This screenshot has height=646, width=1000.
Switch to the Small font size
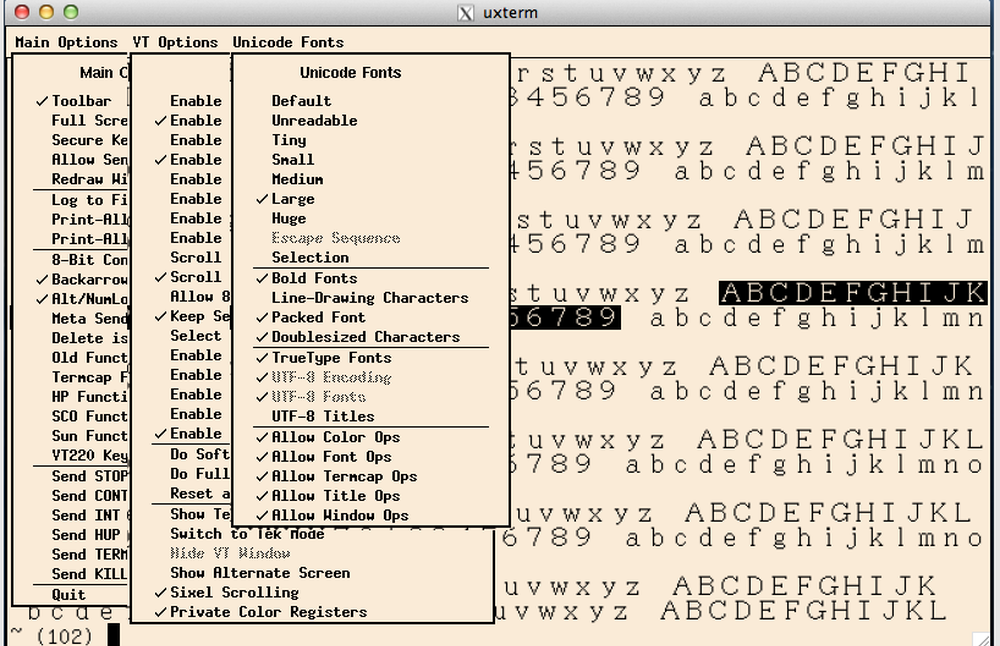coord(293,159)
